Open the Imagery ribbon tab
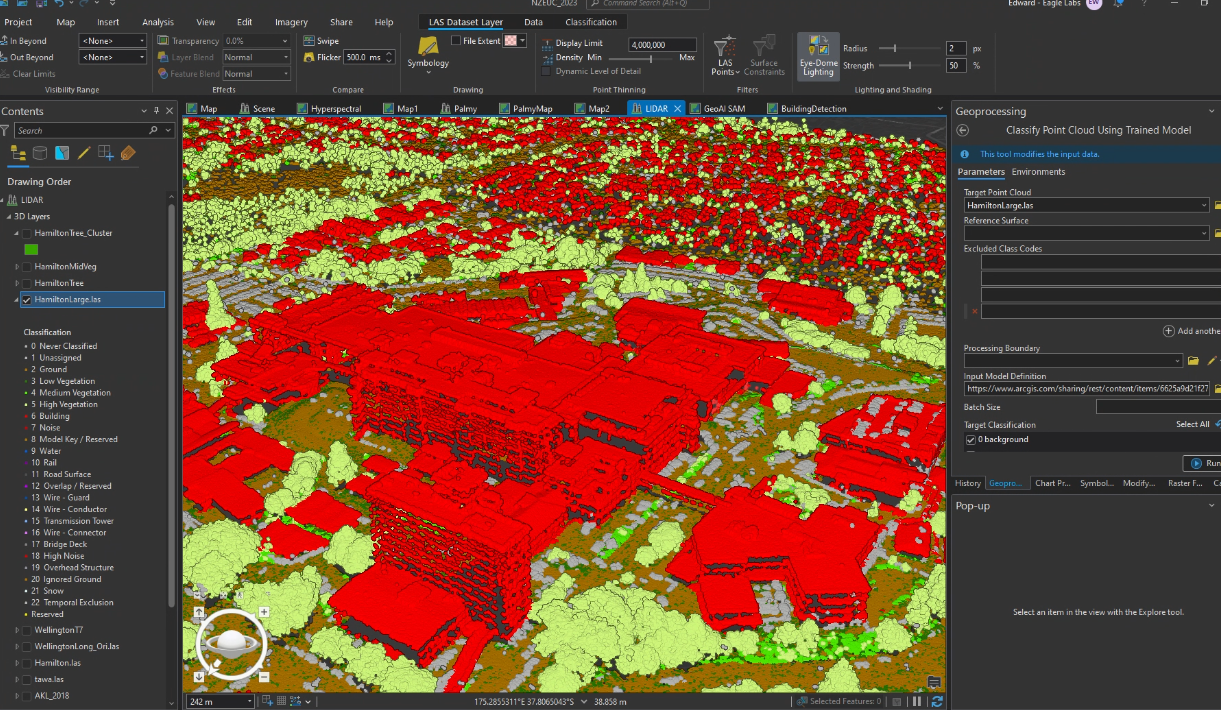 click(291, 22)
